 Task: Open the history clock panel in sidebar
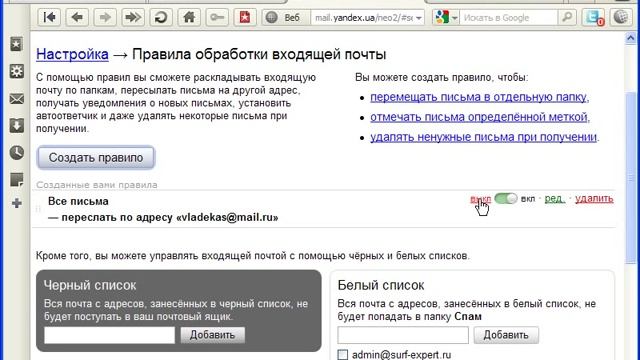[x=17, y=153]
